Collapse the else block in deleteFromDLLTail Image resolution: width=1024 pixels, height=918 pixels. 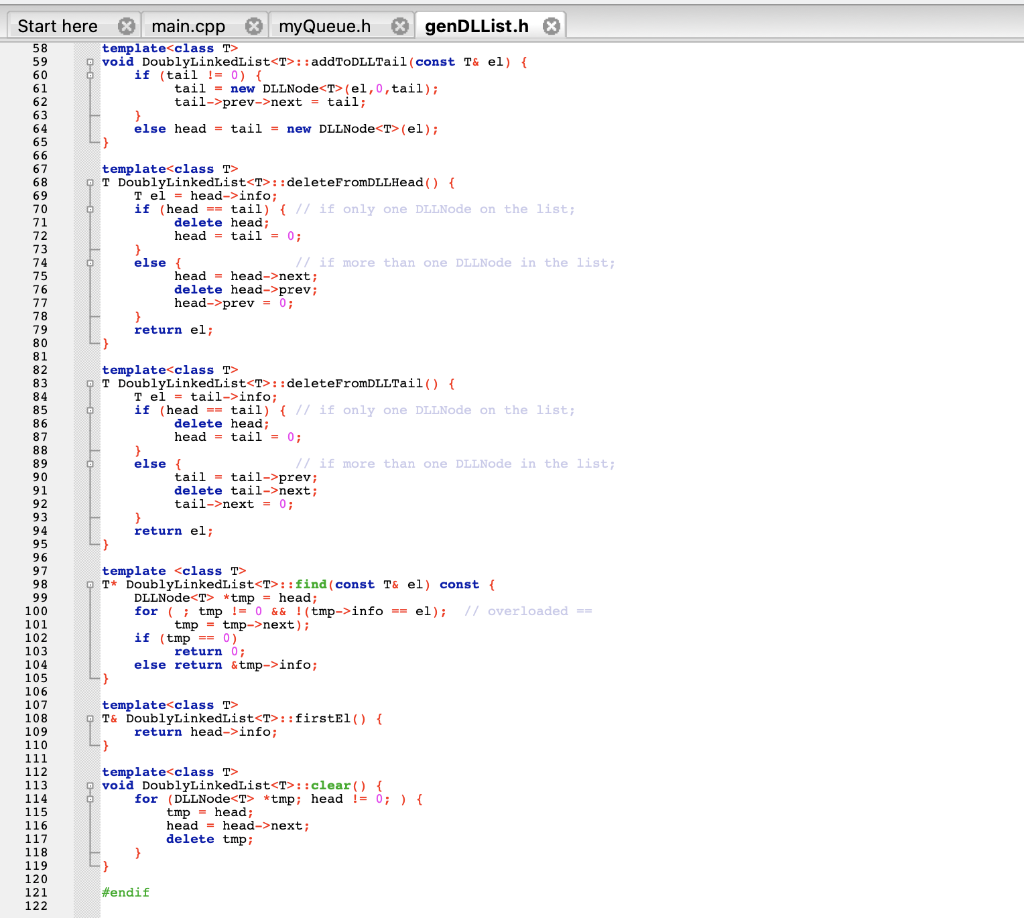[90, 464]
